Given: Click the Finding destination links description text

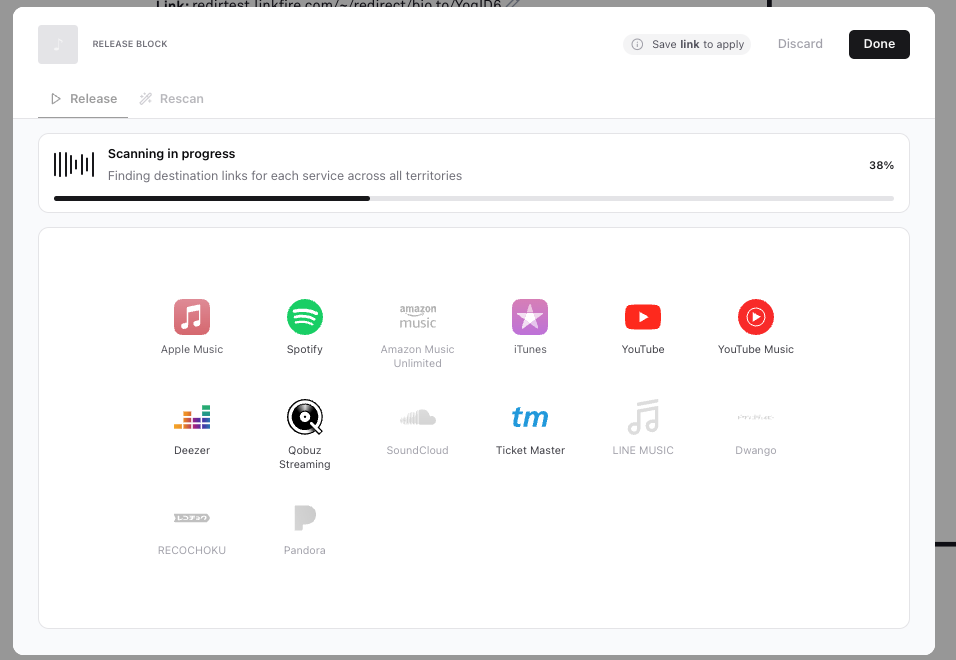Looking at the screenshot, I should click(x=285, y=176).
